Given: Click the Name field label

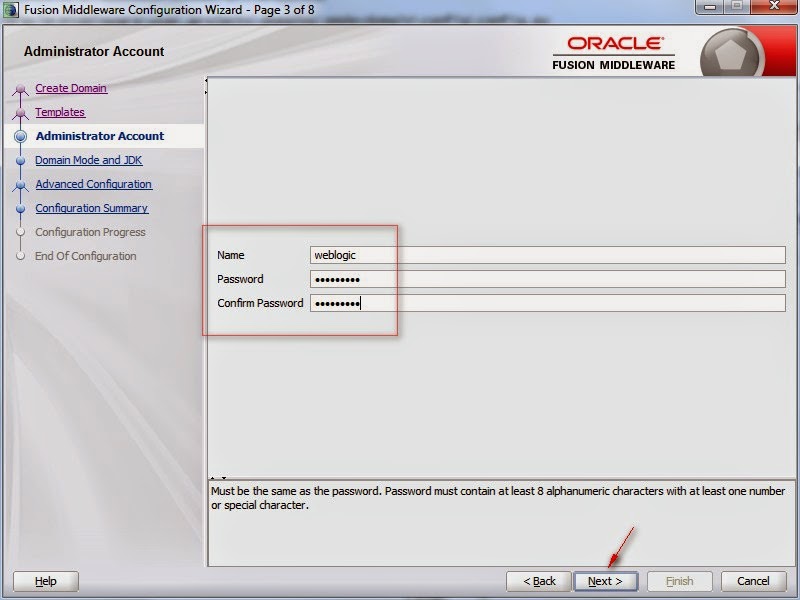Looking at the screenshot, I should pos(231,255).
